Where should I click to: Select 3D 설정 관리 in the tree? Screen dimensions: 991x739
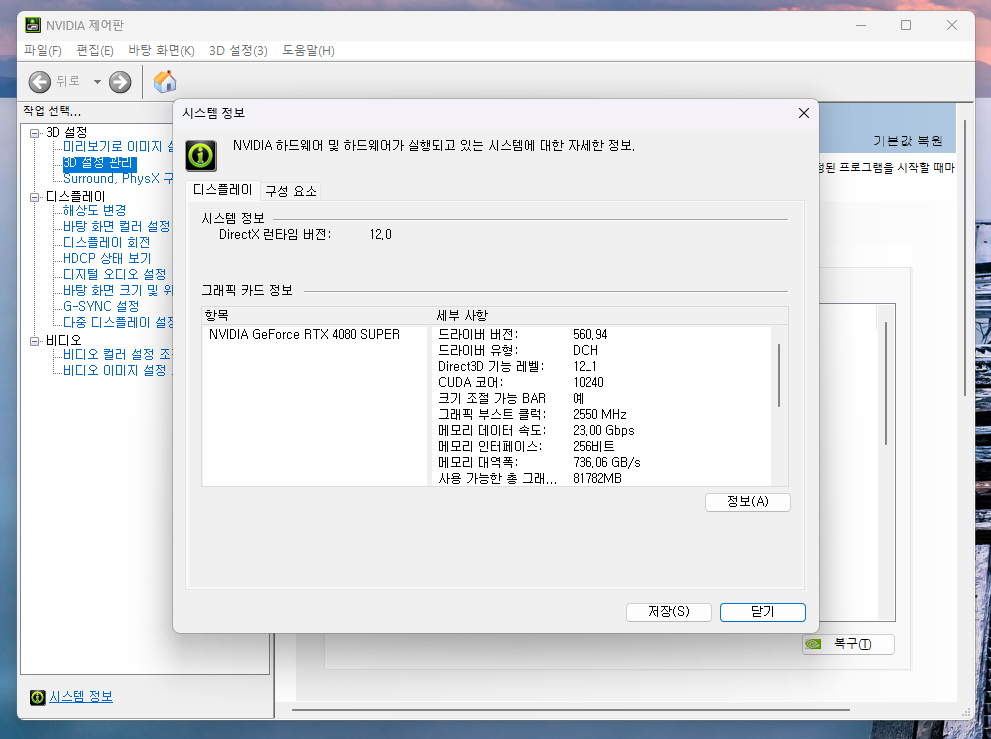tap(99, 162)
